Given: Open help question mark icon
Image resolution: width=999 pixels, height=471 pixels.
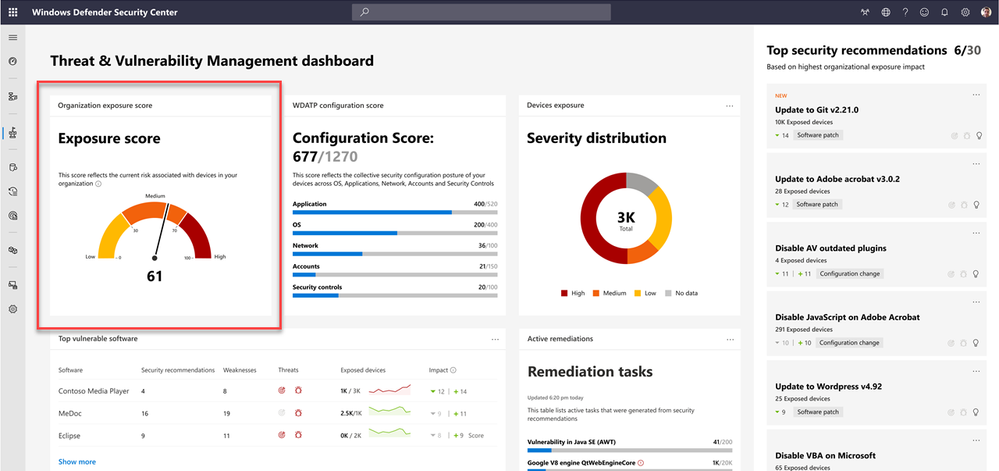Looking at the screenshot, I should (x=905, y=12).
